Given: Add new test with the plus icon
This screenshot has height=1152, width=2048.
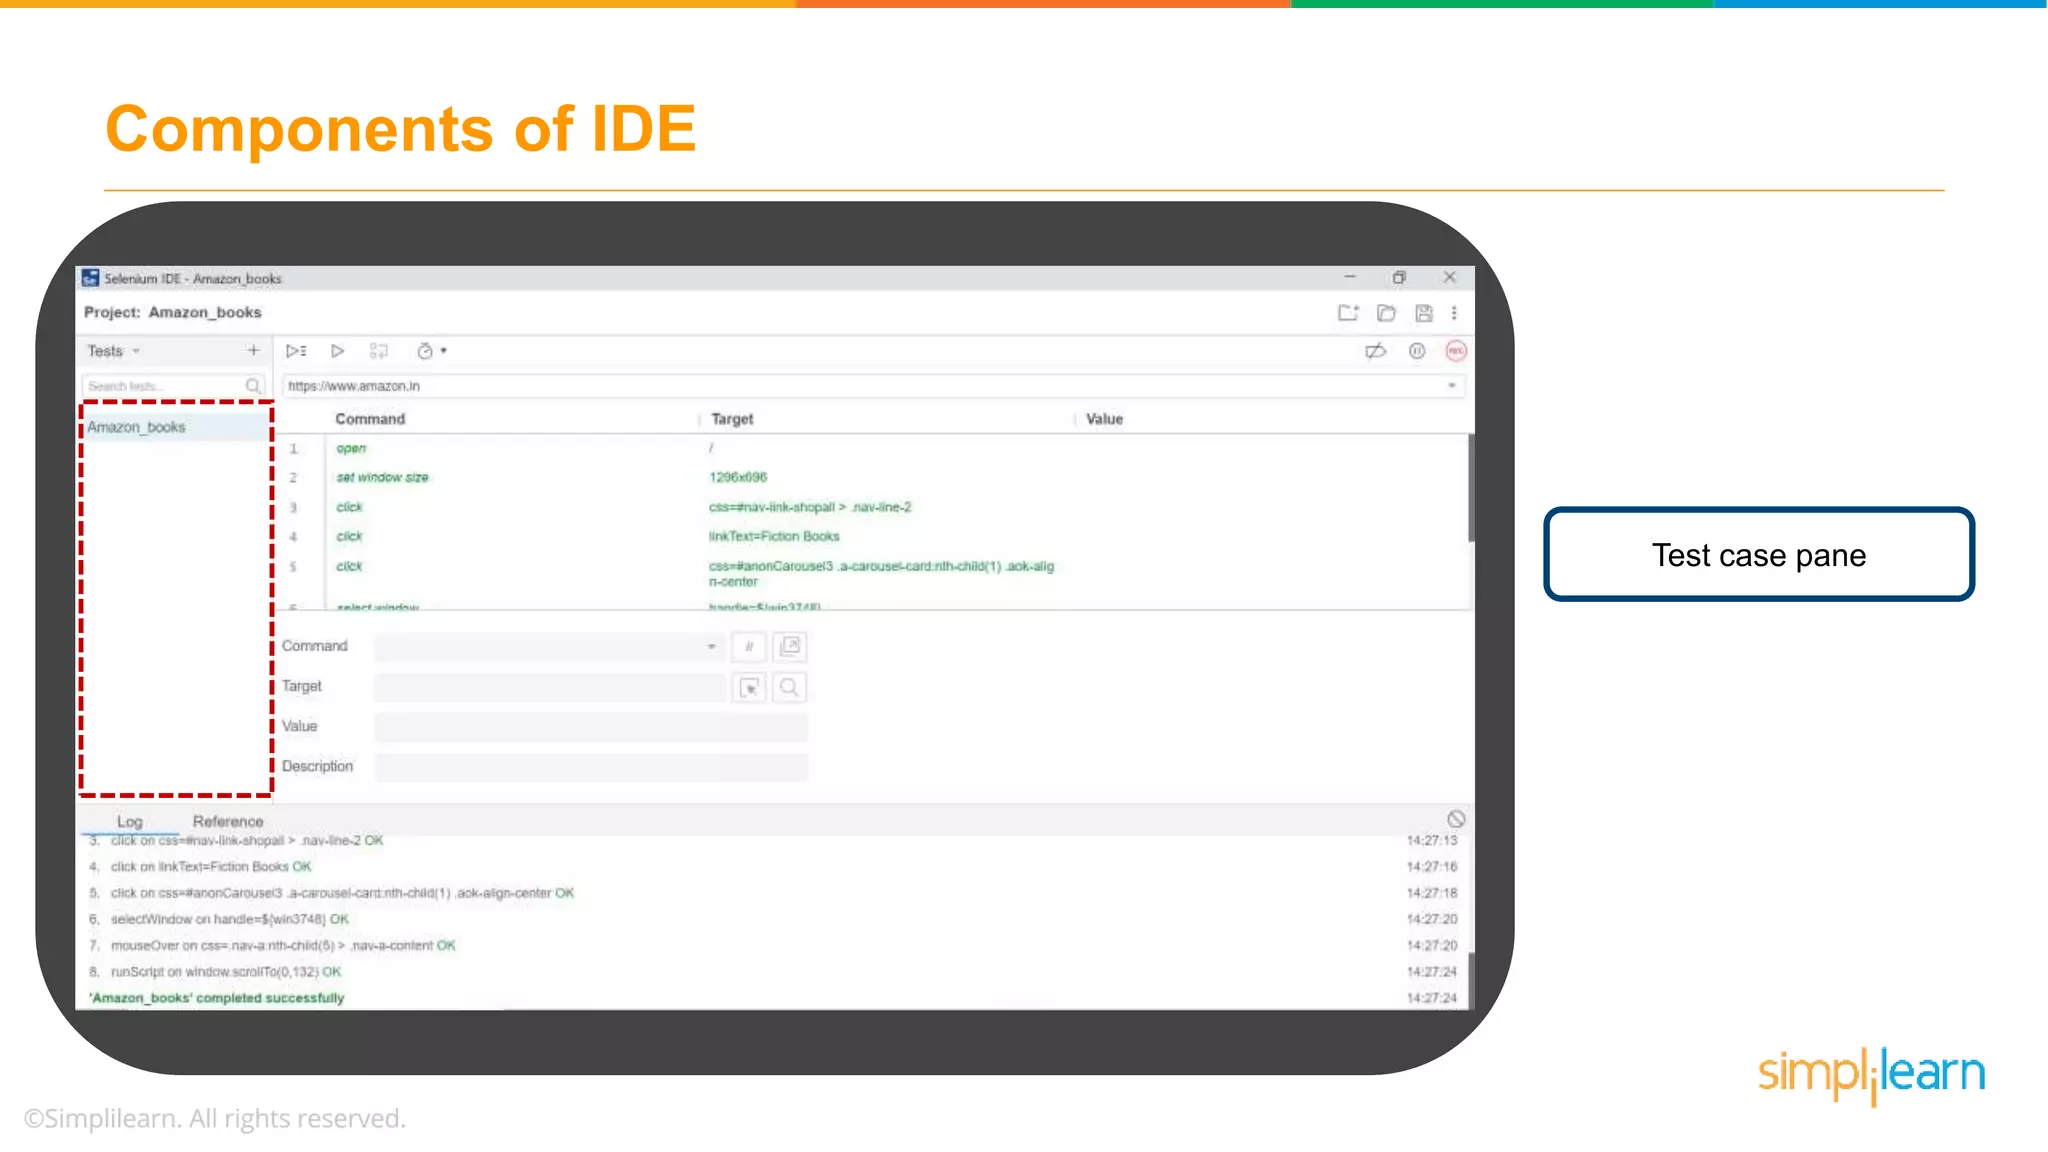Looking at the screenshot, I should coord(253,350).
